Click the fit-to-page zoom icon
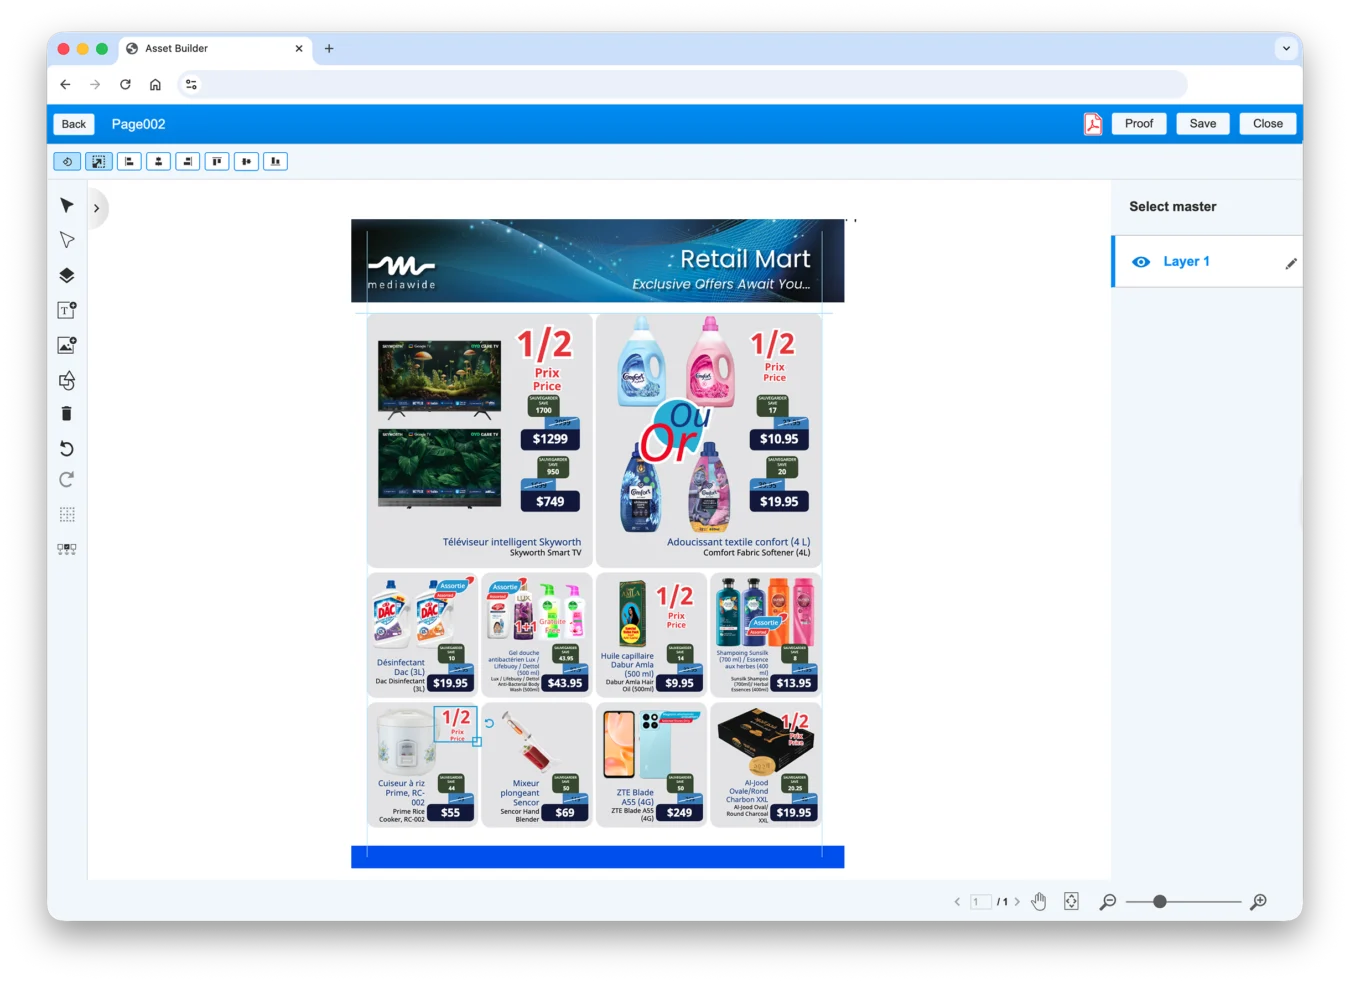The height and width of the screenshot is (983, 1350). (x=1071, y=901)
